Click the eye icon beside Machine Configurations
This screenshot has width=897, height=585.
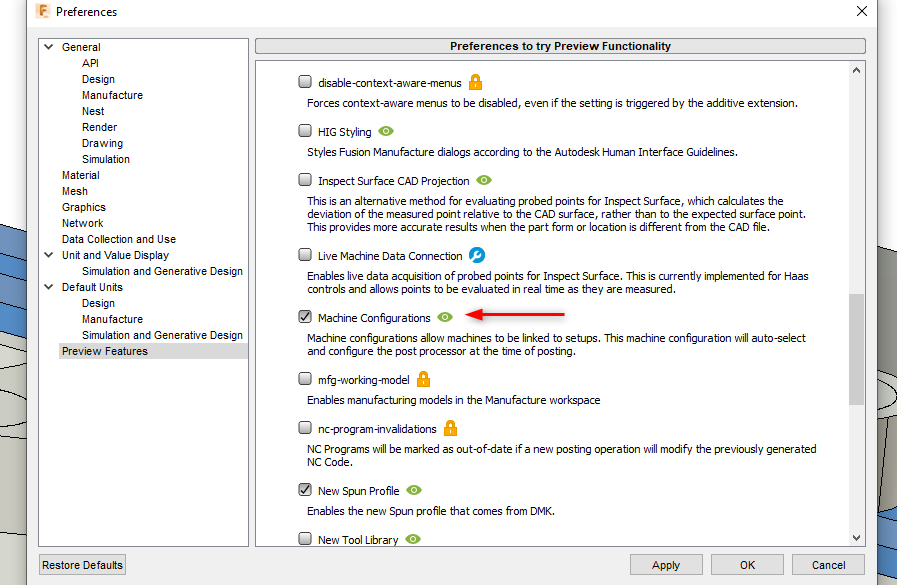[x=445, y=316]
